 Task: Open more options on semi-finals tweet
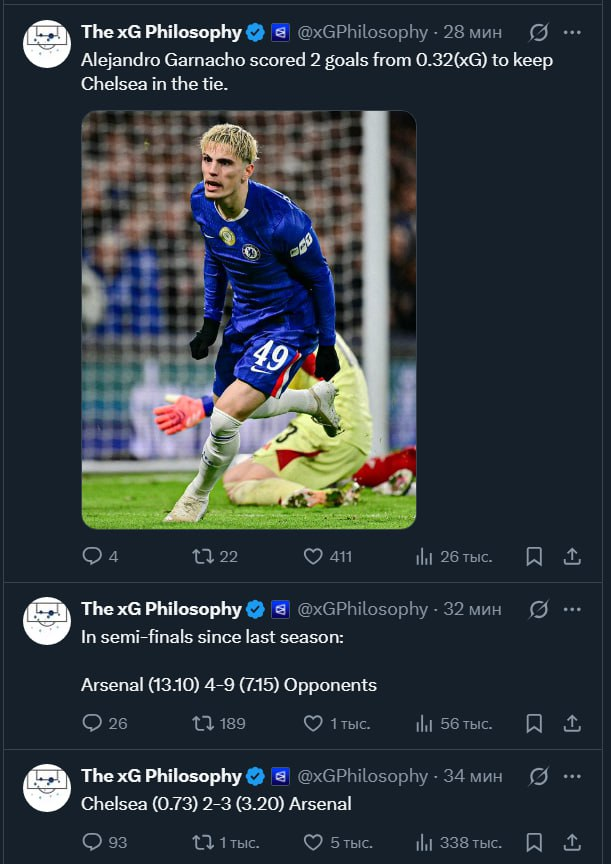(x=572, y=609)
